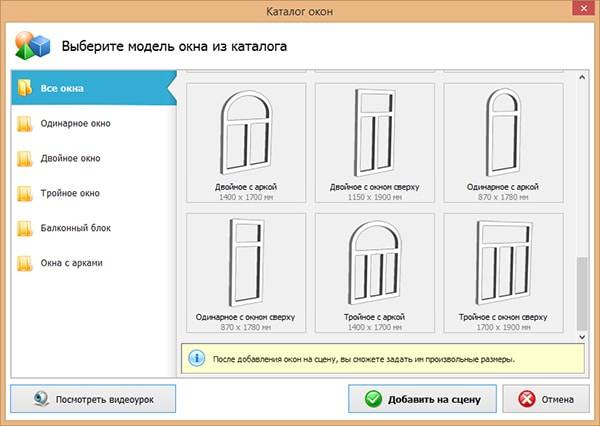This screenshot has height=426, width=600.
Task: Open the 'Одинарное окно' category
Action: tap(76, 124)
